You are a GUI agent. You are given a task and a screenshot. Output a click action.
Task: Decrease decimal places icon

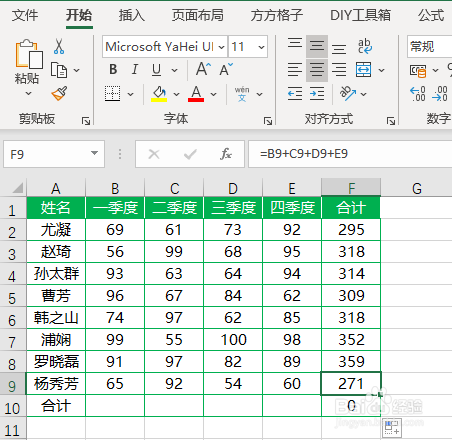[440, 94]
